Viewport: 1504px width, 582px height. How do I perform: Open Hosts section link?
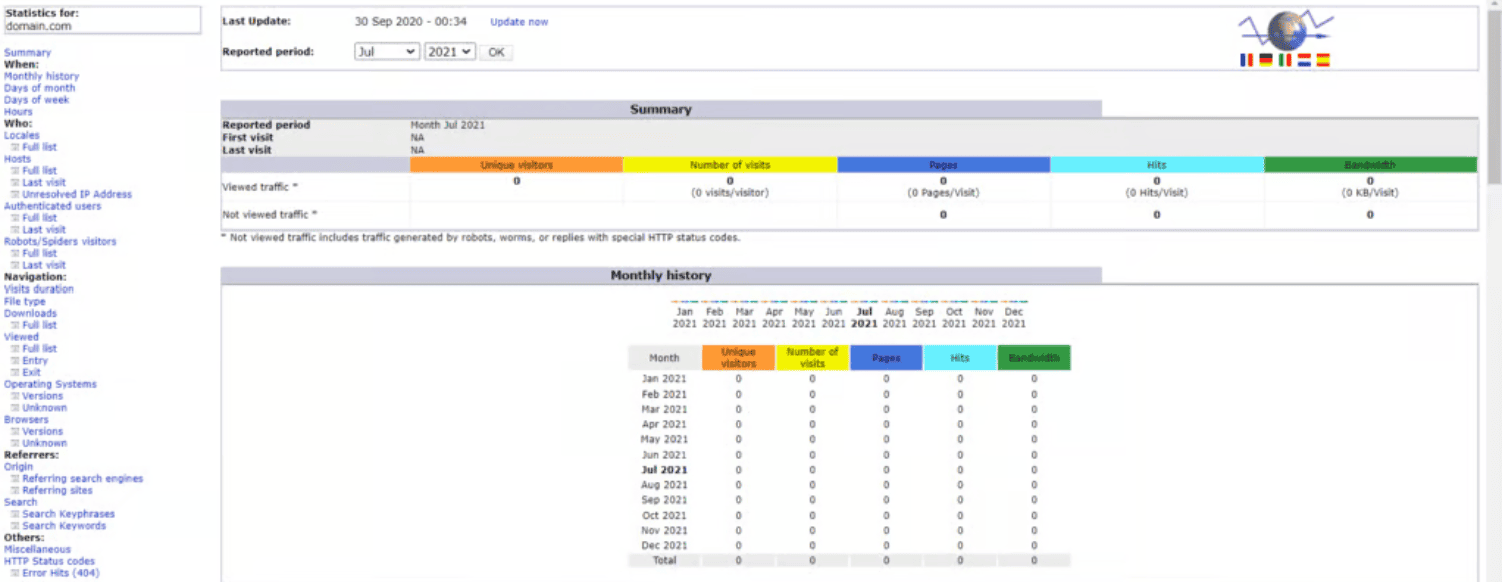click(17, 159)
